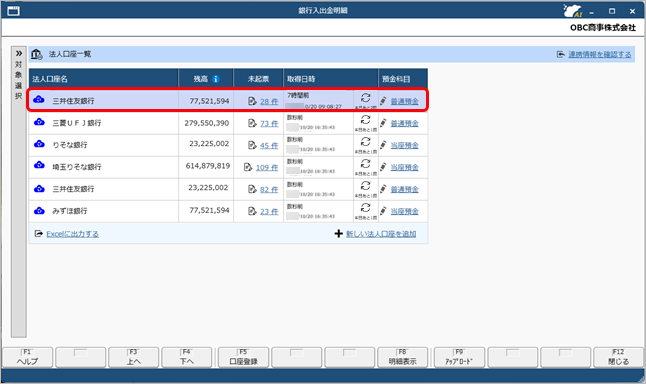Expand the 対象選択 side panel

coord(19,54)
